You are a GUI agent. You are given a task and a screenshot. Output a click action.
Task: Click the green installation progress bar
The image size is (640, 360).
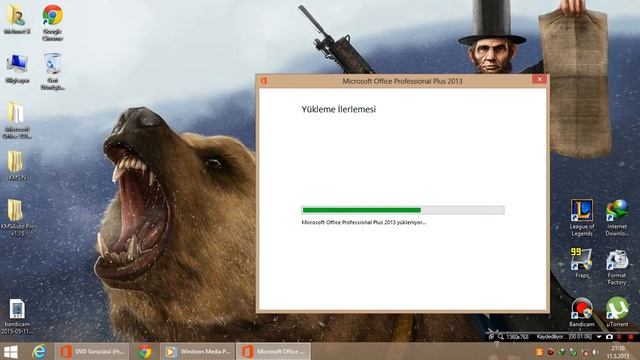pos(403,210)
